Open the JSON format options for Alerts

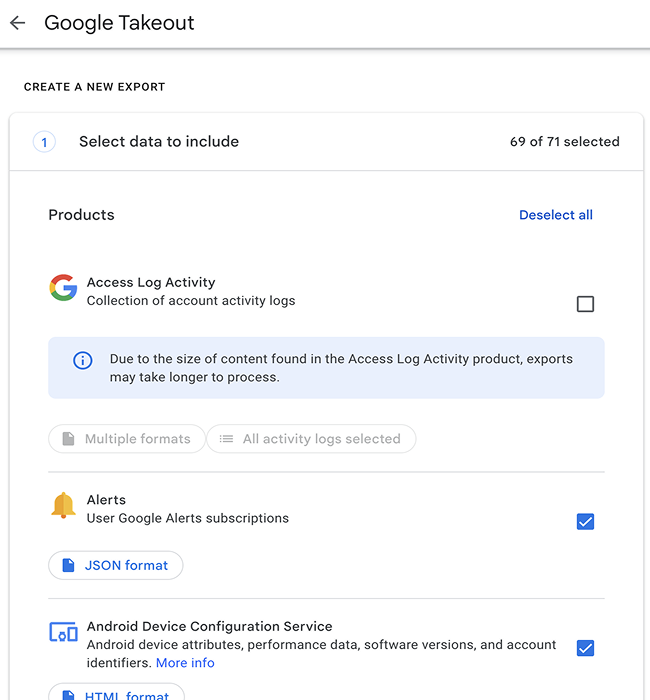[x=116, y=565]
